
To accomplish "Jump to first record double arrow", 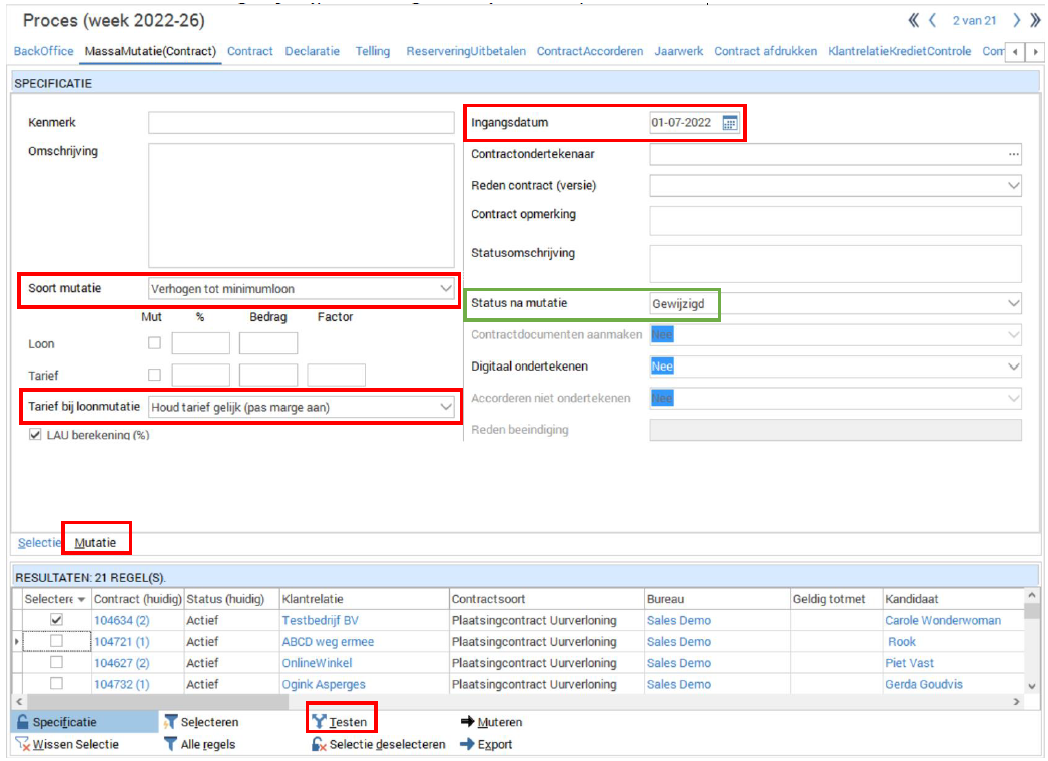I will click(913, 20).
